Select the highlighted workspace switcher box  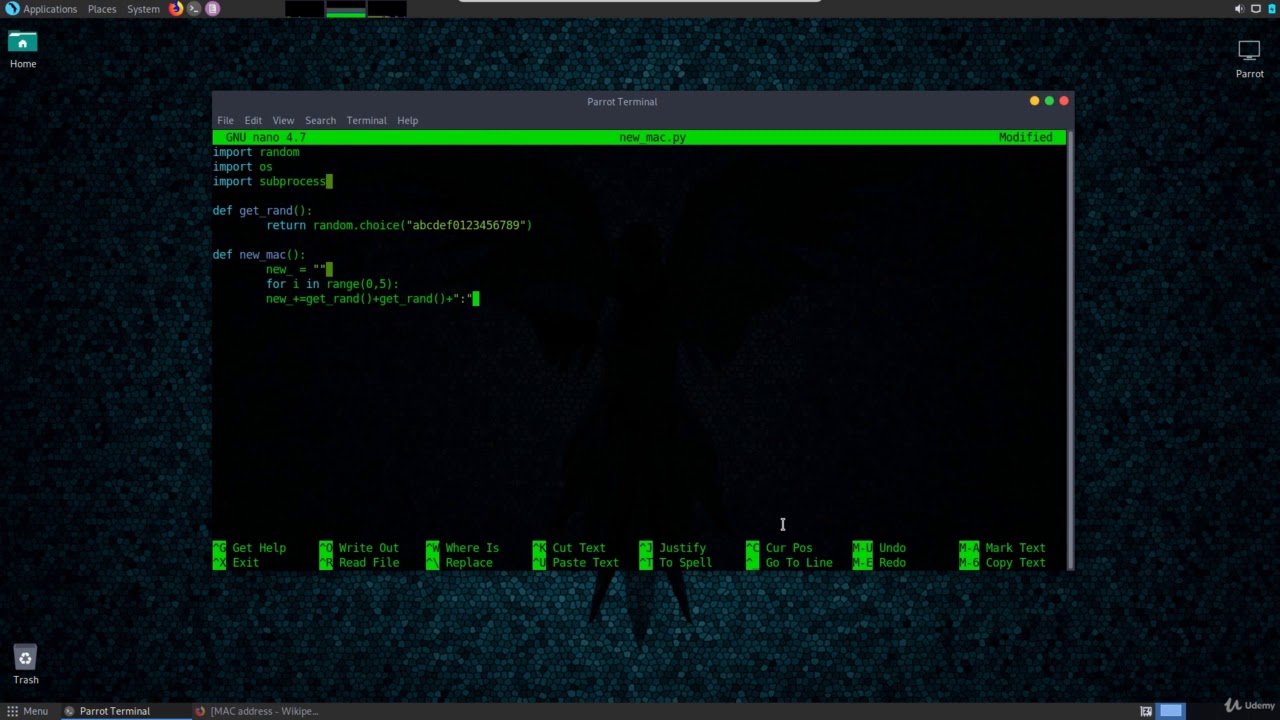(x=1171, y=711)
